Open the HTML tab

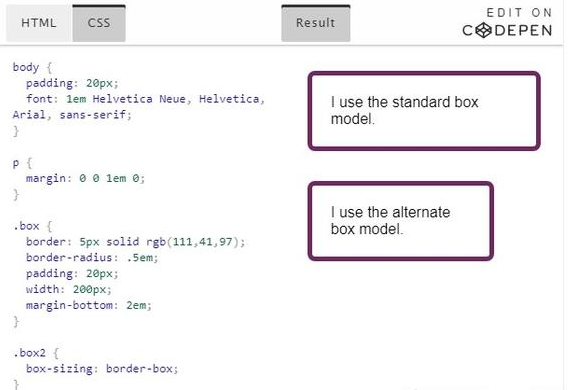point(39,23)
